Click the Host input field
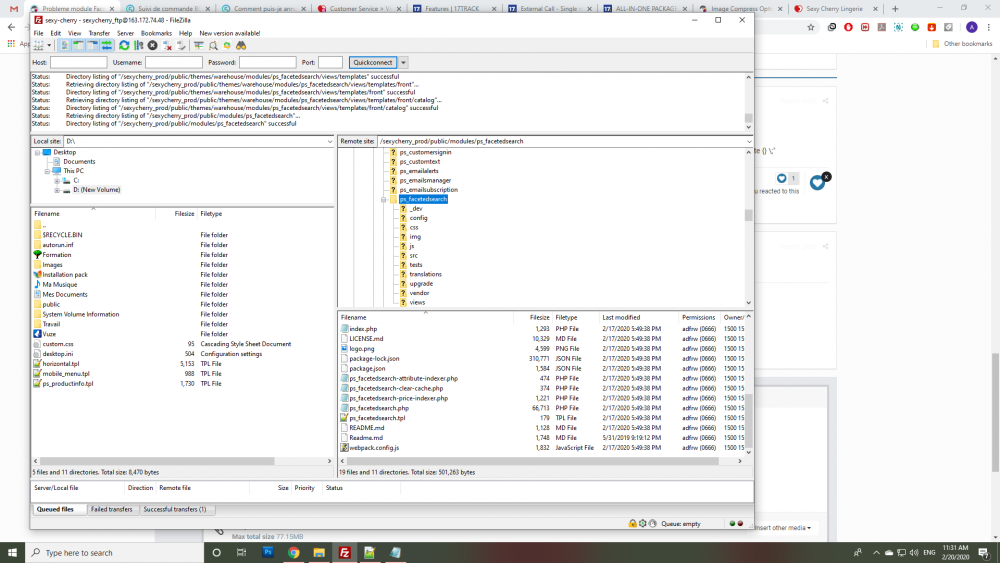This screenshot has width=1000, height=563. (x=78, y=62)
